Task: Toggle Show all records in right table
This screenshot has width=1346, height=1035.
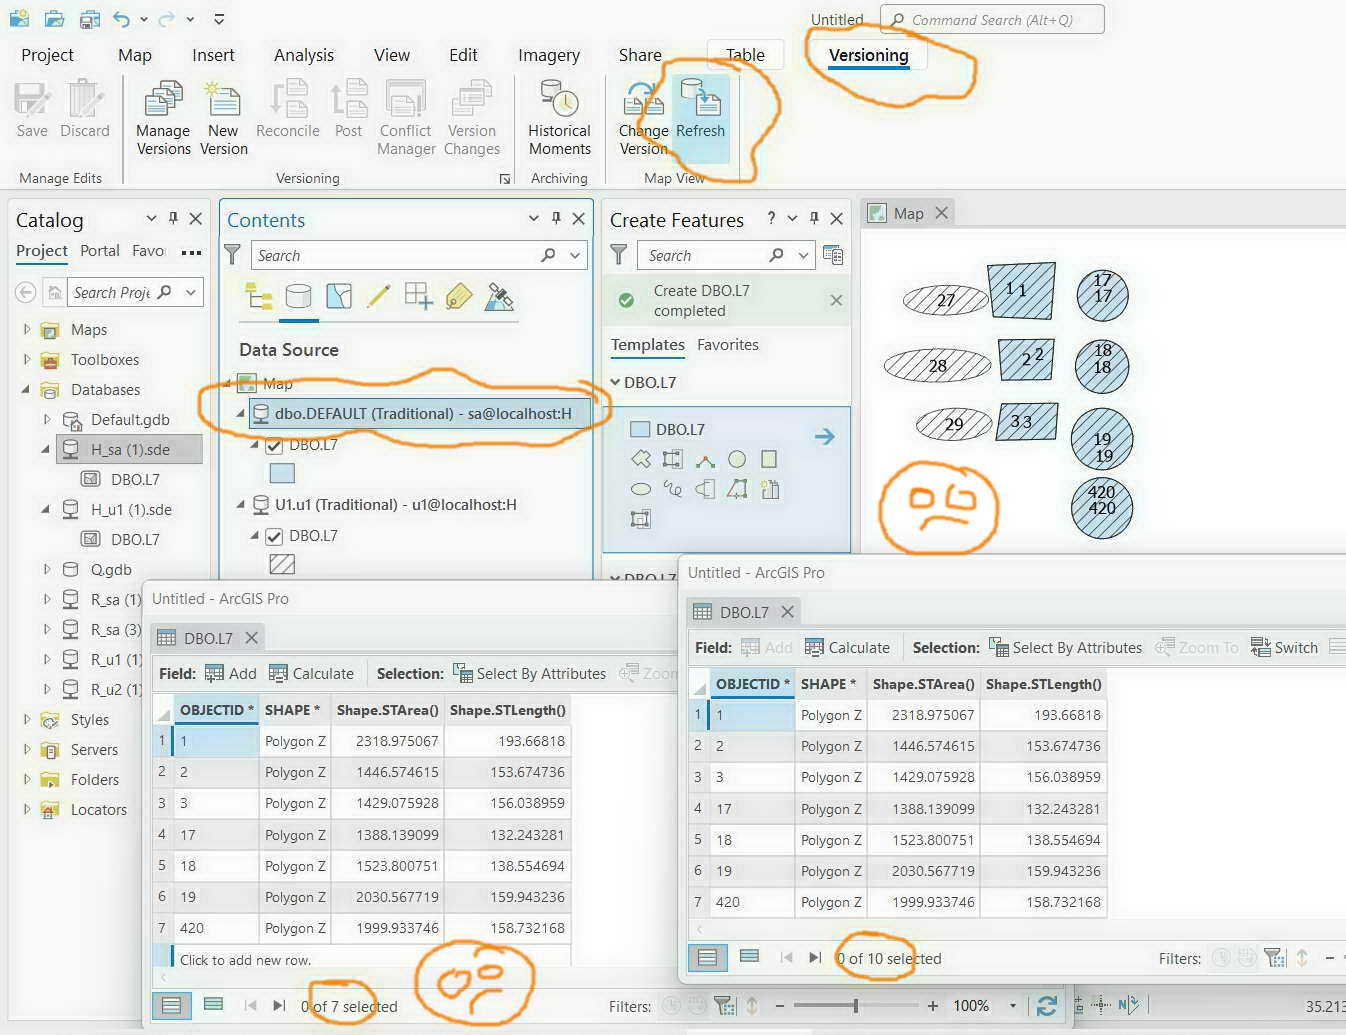Action: [x=707, y=957]
